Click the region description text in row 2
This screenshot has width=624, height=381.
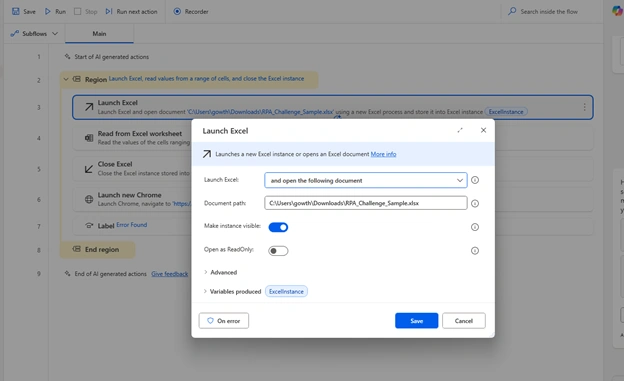click(206, 78)
